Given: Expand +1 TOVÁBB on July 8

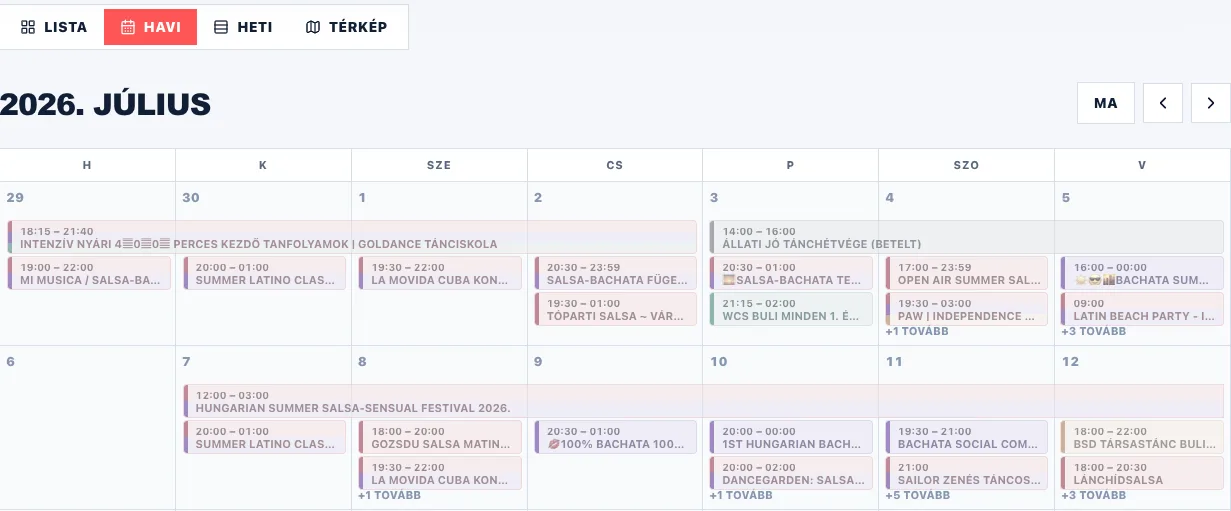Looking at the screenshot, I should (390, 495).
